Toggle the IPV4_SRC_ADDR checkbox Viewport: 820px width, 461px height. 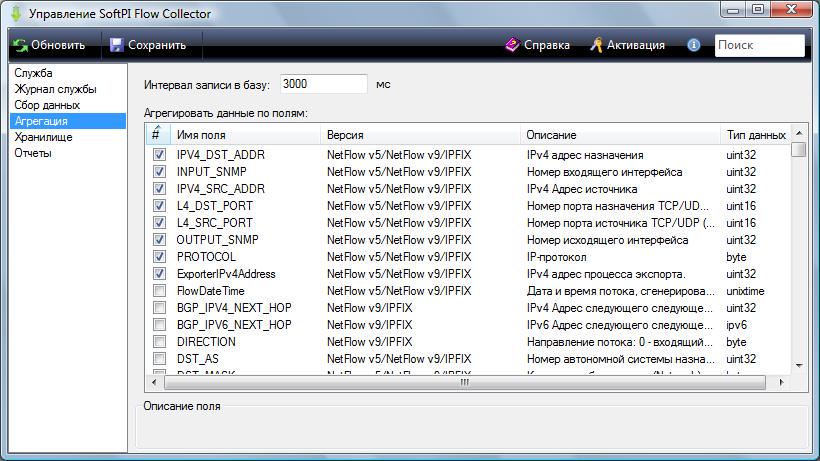coord(160,189)
